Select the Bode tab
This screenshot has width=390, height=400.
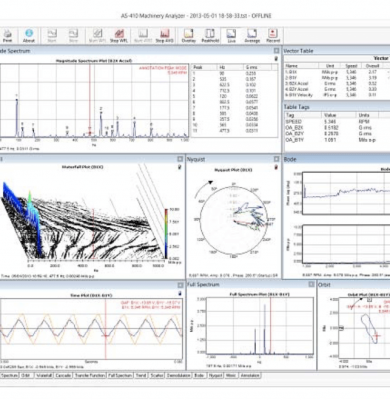click(x=199, y=375)
